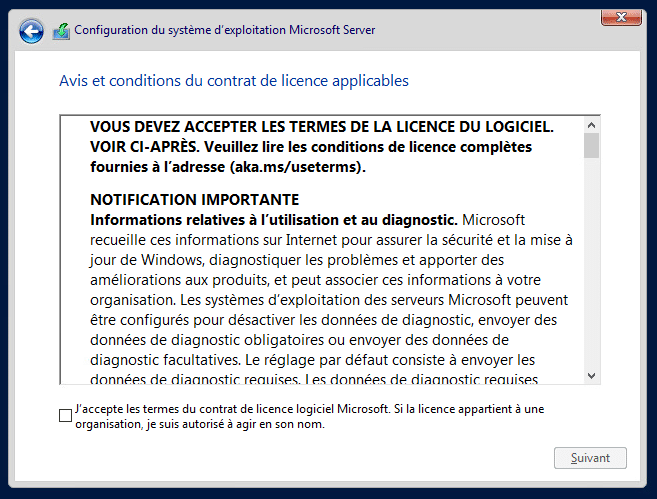This screenshot has height=499, width=657.
Task: Click the license text scrollbar thumb
Action: [x=591, y=147]
